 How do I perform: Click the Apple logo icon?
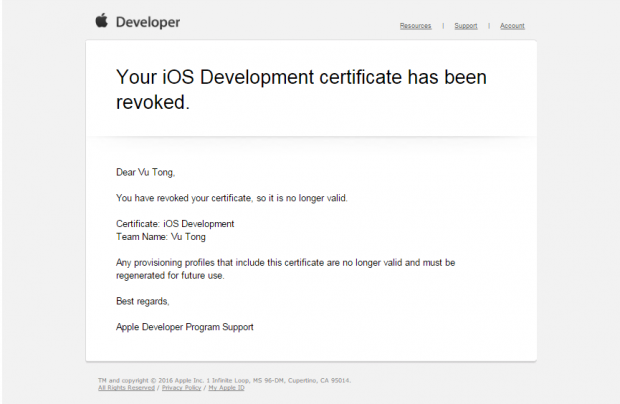pos(101,20)
